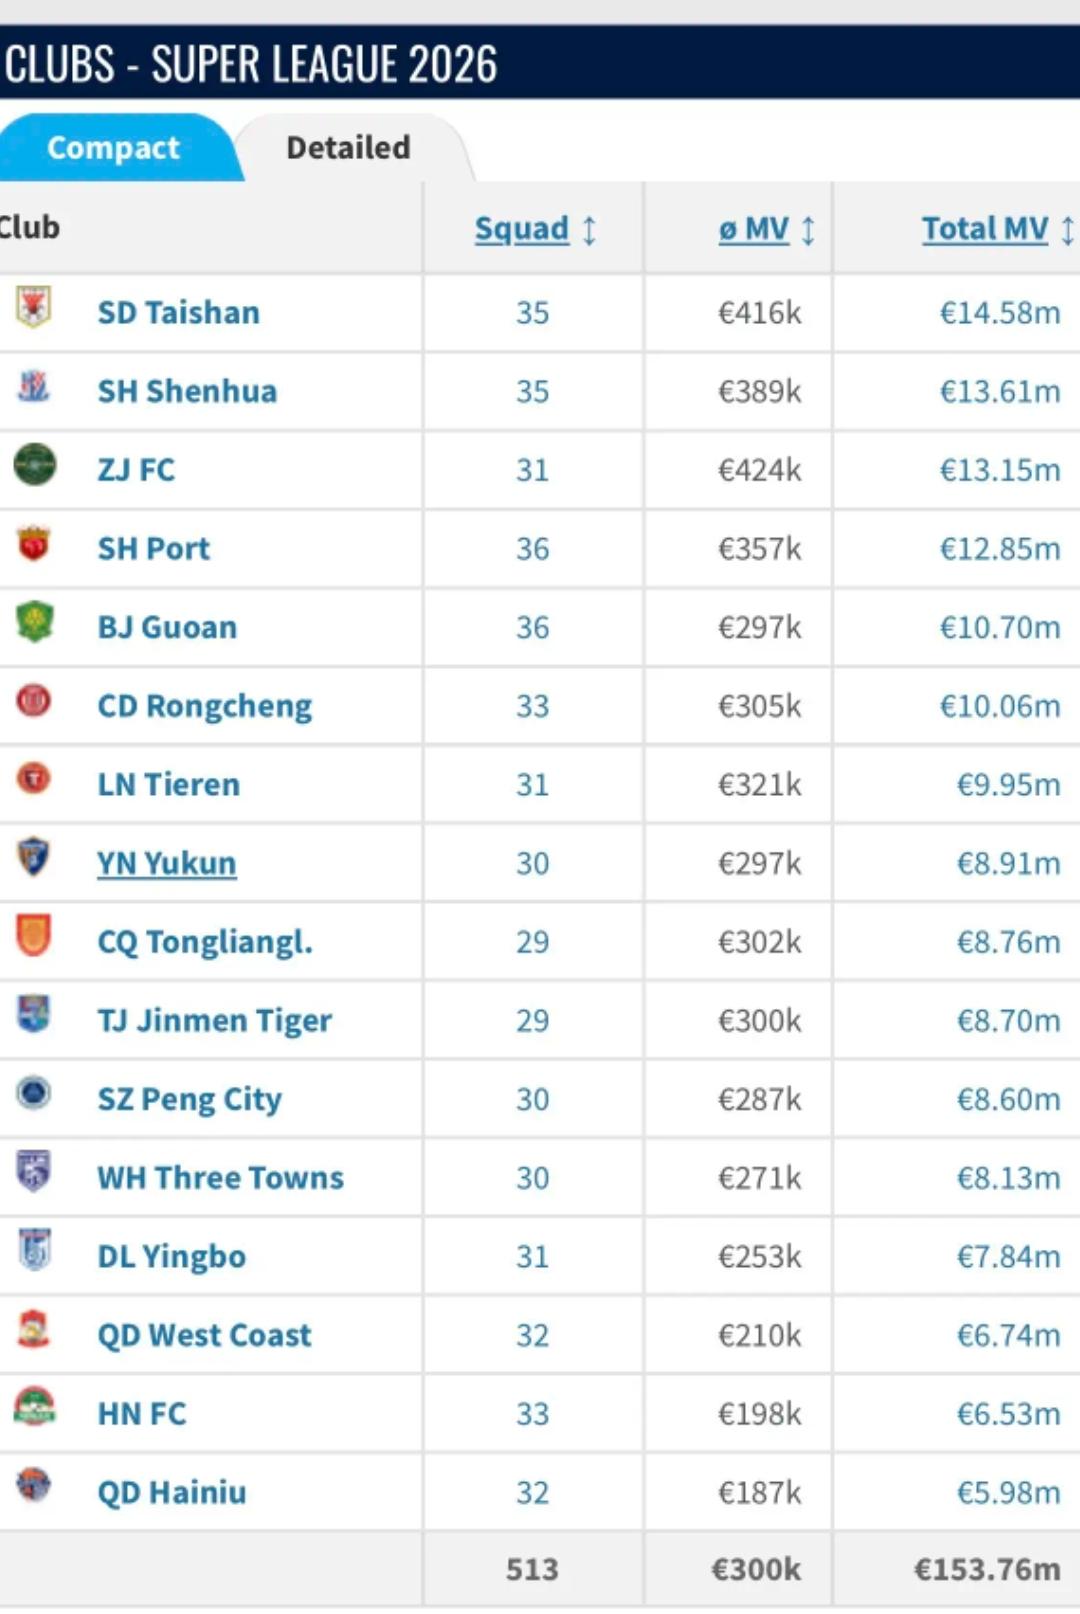This screenshot has height=1614, width=1080.
Task: Click the SD Taishan club crest
Action: [33, 307]
